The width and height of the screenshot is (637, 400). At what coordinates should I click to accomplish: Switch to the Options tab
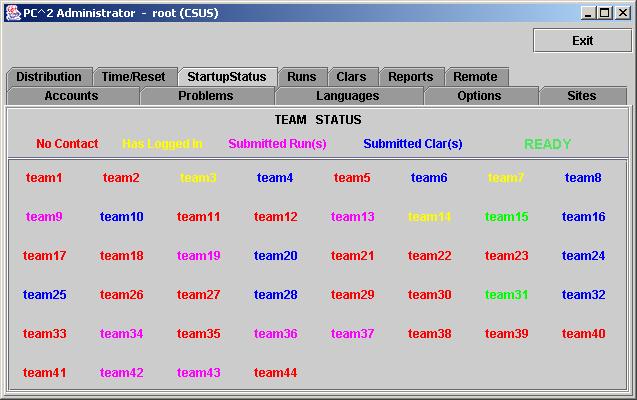click(x=479, y=96)
